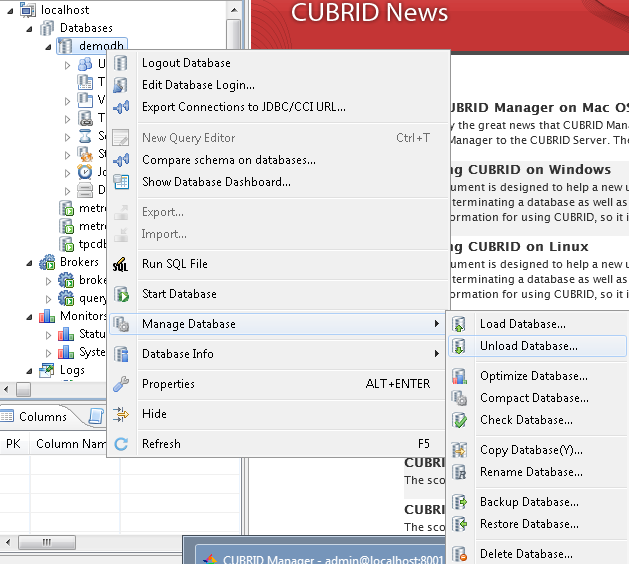Open Show Database Dashboard entry

(279, 182)
